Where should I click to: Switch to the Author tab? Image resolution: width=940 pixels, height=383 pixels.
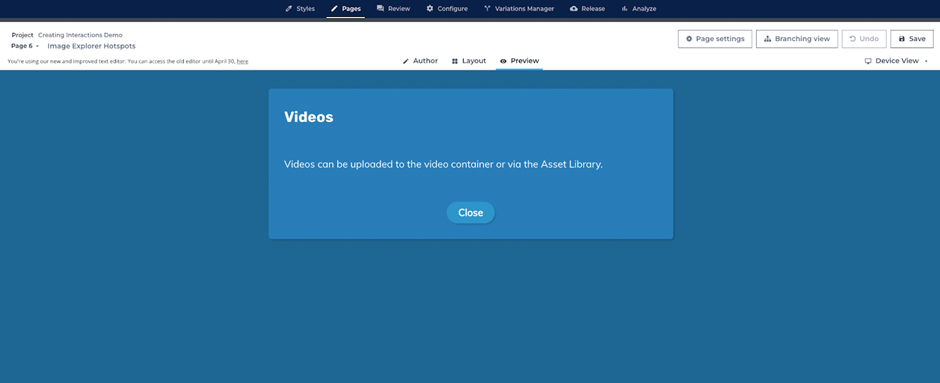[420, 61]
